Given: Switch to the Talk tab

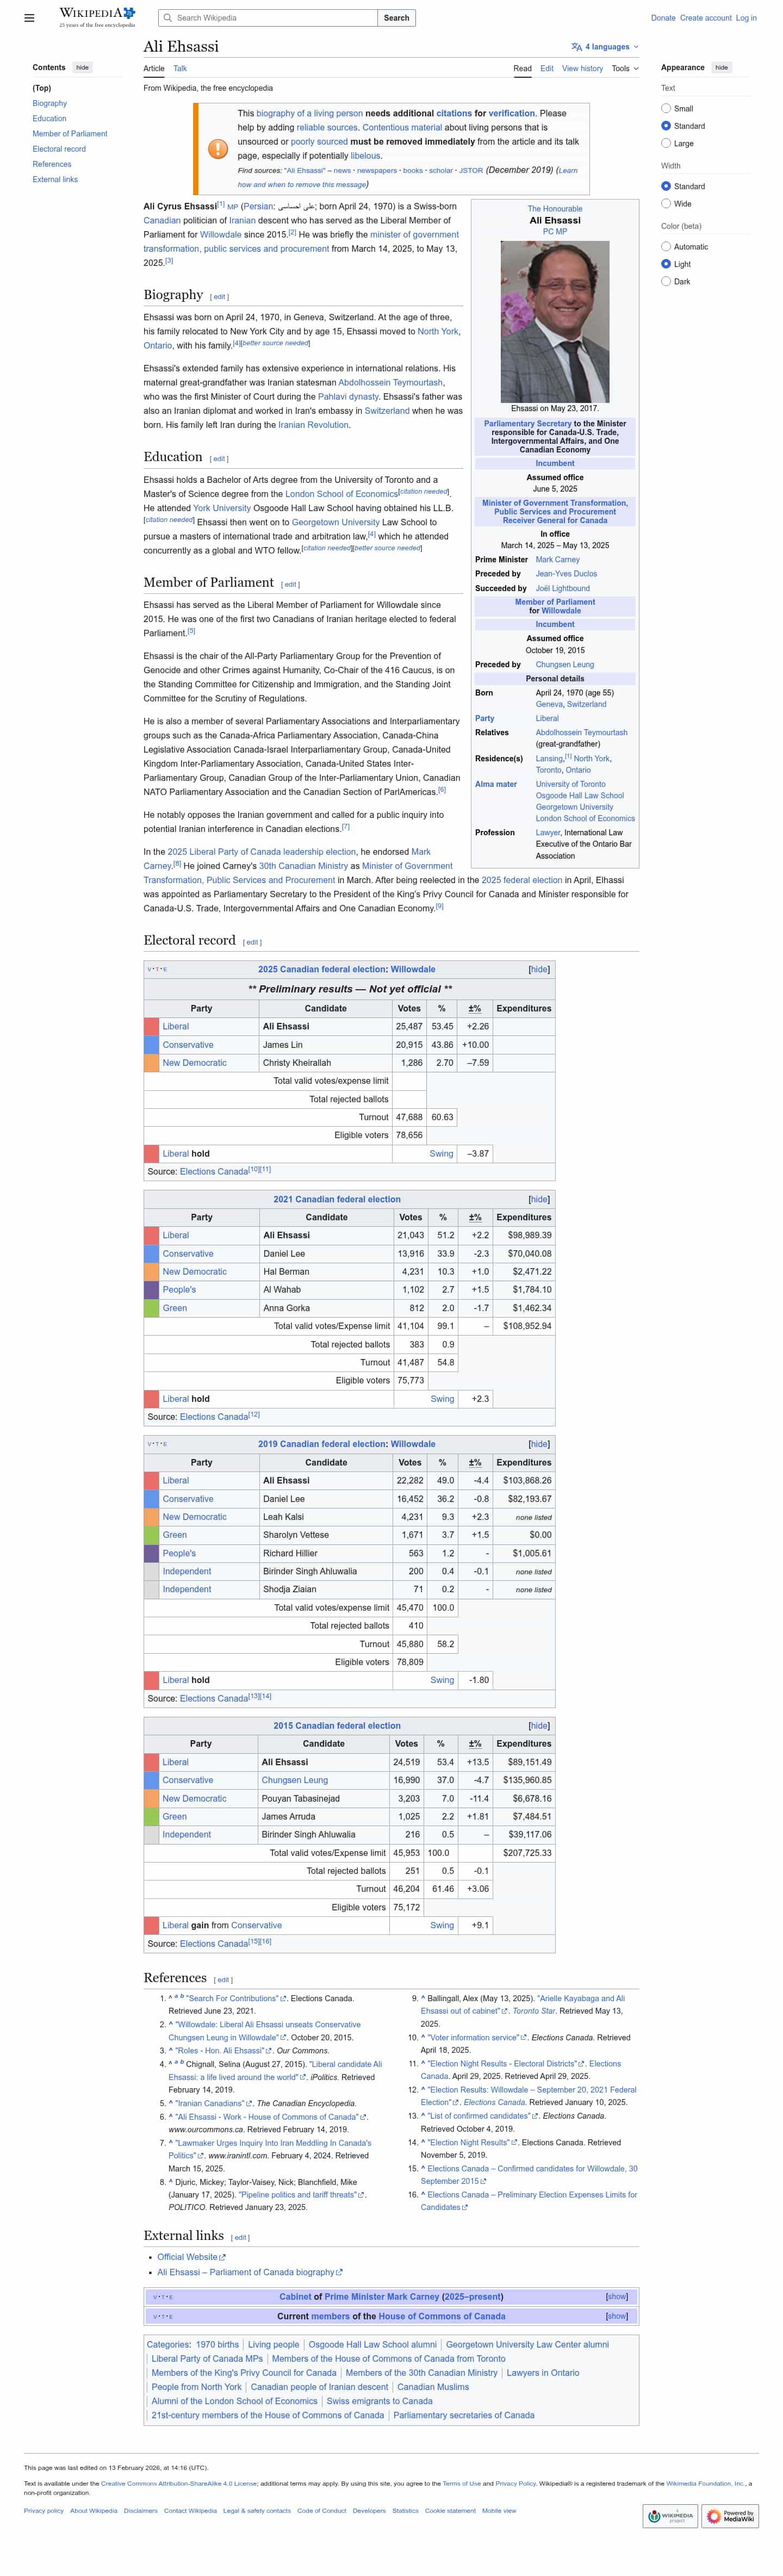Looking at the screenshot, I should click(x=180, y=69).
